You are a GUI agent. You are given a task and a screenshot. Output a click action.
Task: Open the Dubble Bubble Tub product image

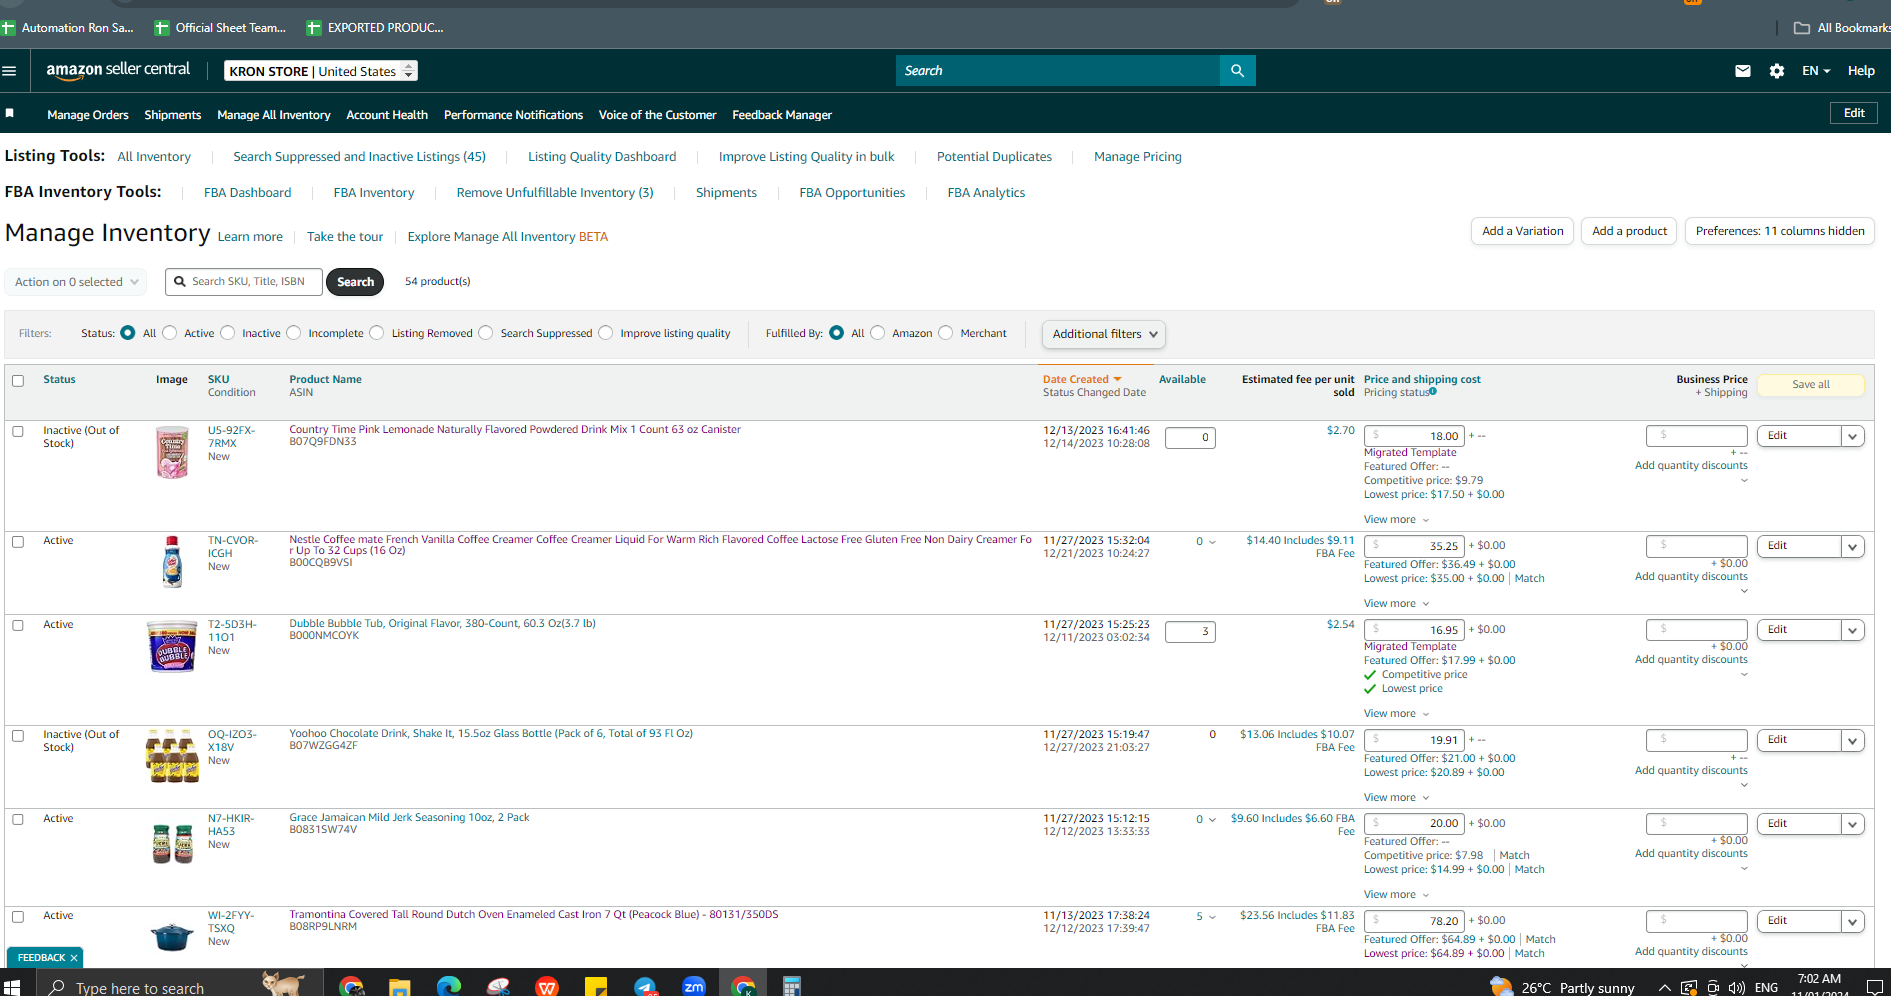coord(172,646)
